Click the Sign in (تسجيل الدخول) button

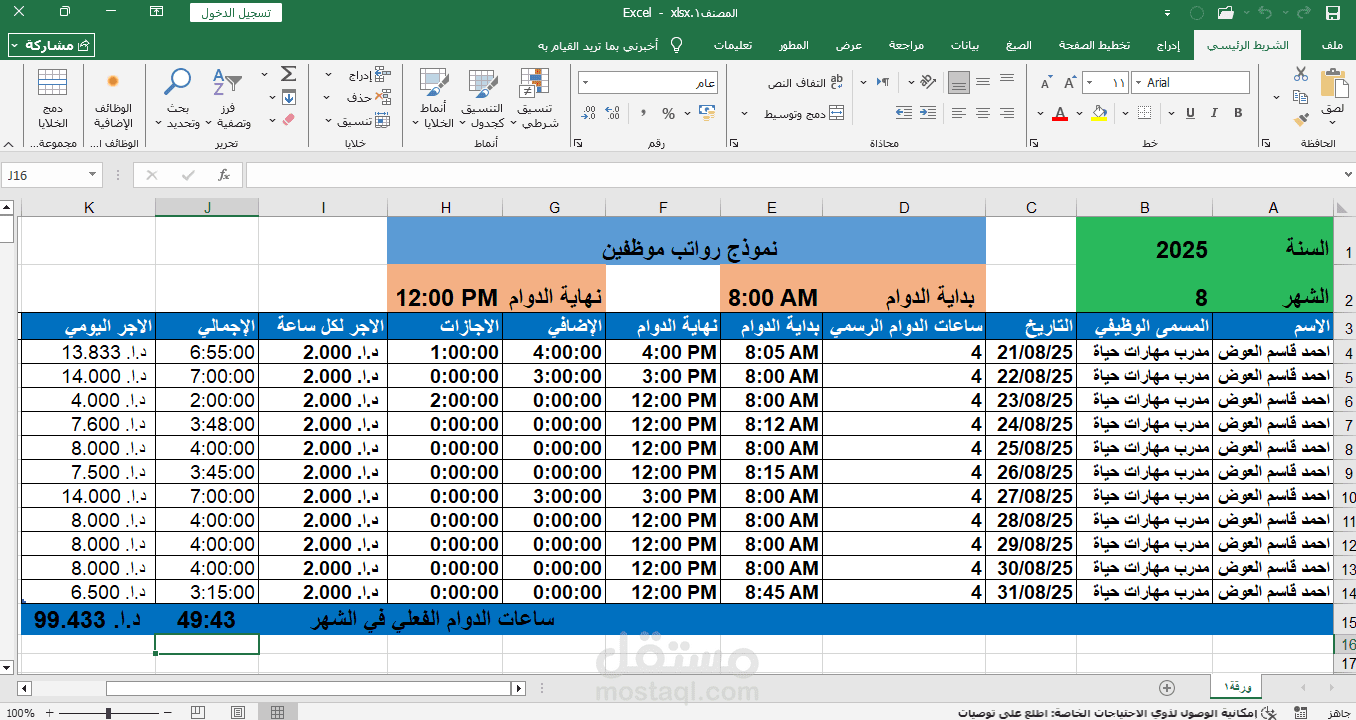pos(236,13)
